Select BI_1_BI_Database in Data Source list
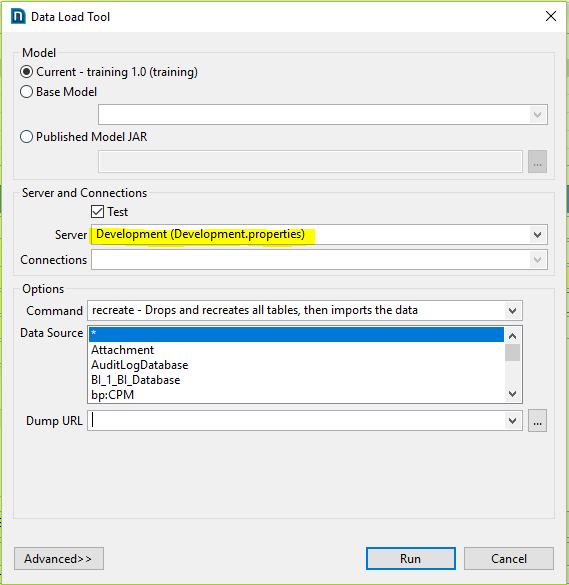 [296, 380]
